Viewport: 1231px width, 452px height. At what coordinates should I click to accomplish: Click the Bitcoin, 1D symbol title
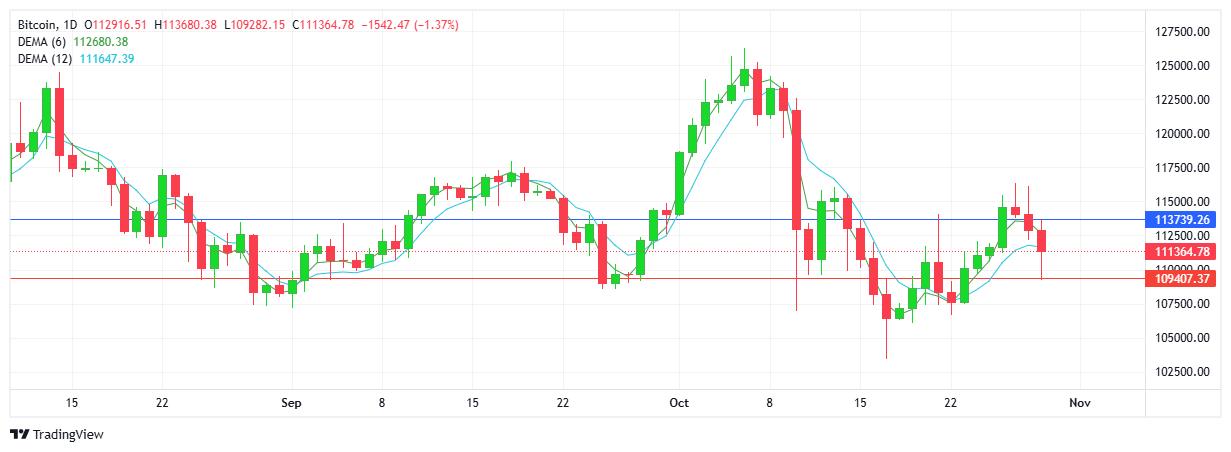[48, 24]
